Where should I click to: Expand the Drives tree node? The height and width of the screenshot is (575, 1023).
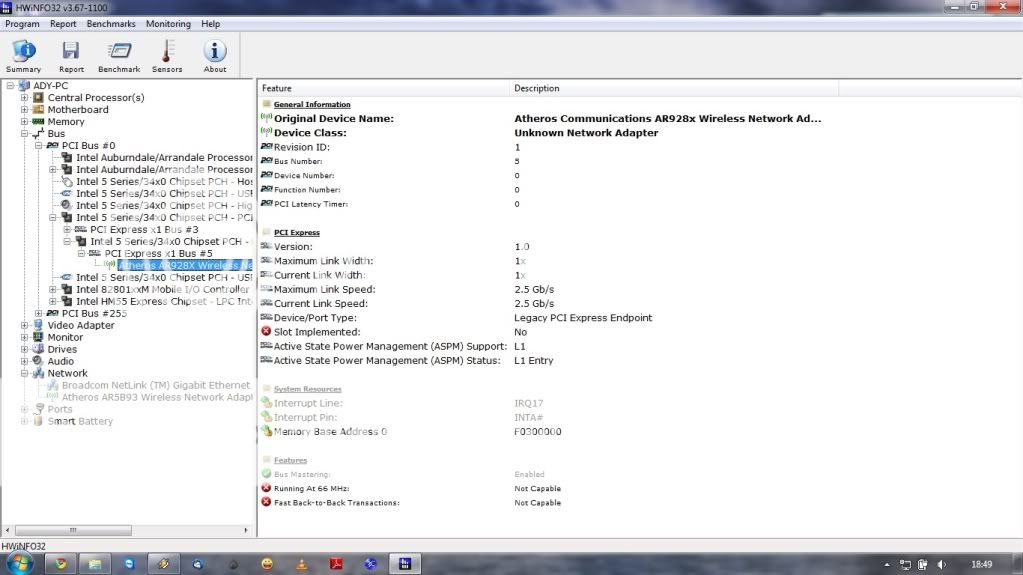[24, 349]
